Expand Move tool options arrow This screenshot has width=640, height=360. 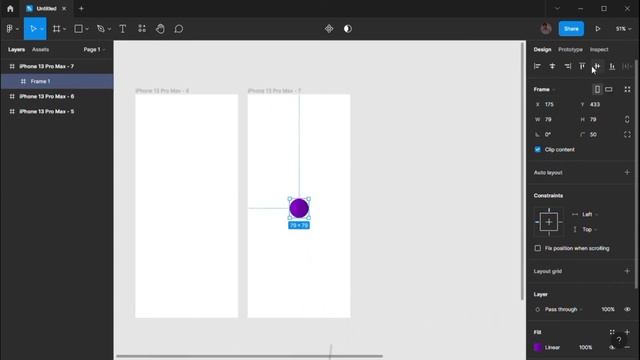(42, 29)
